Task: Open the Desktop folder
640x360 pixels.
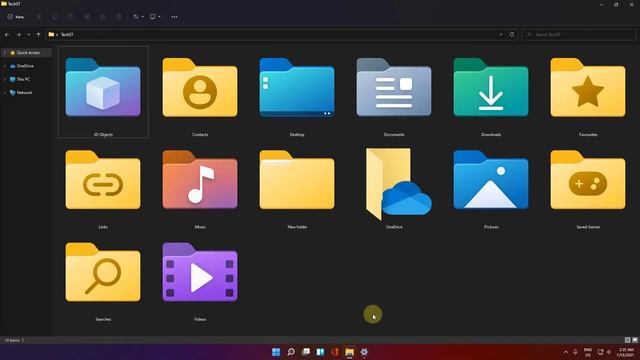Action: (297, 87)
